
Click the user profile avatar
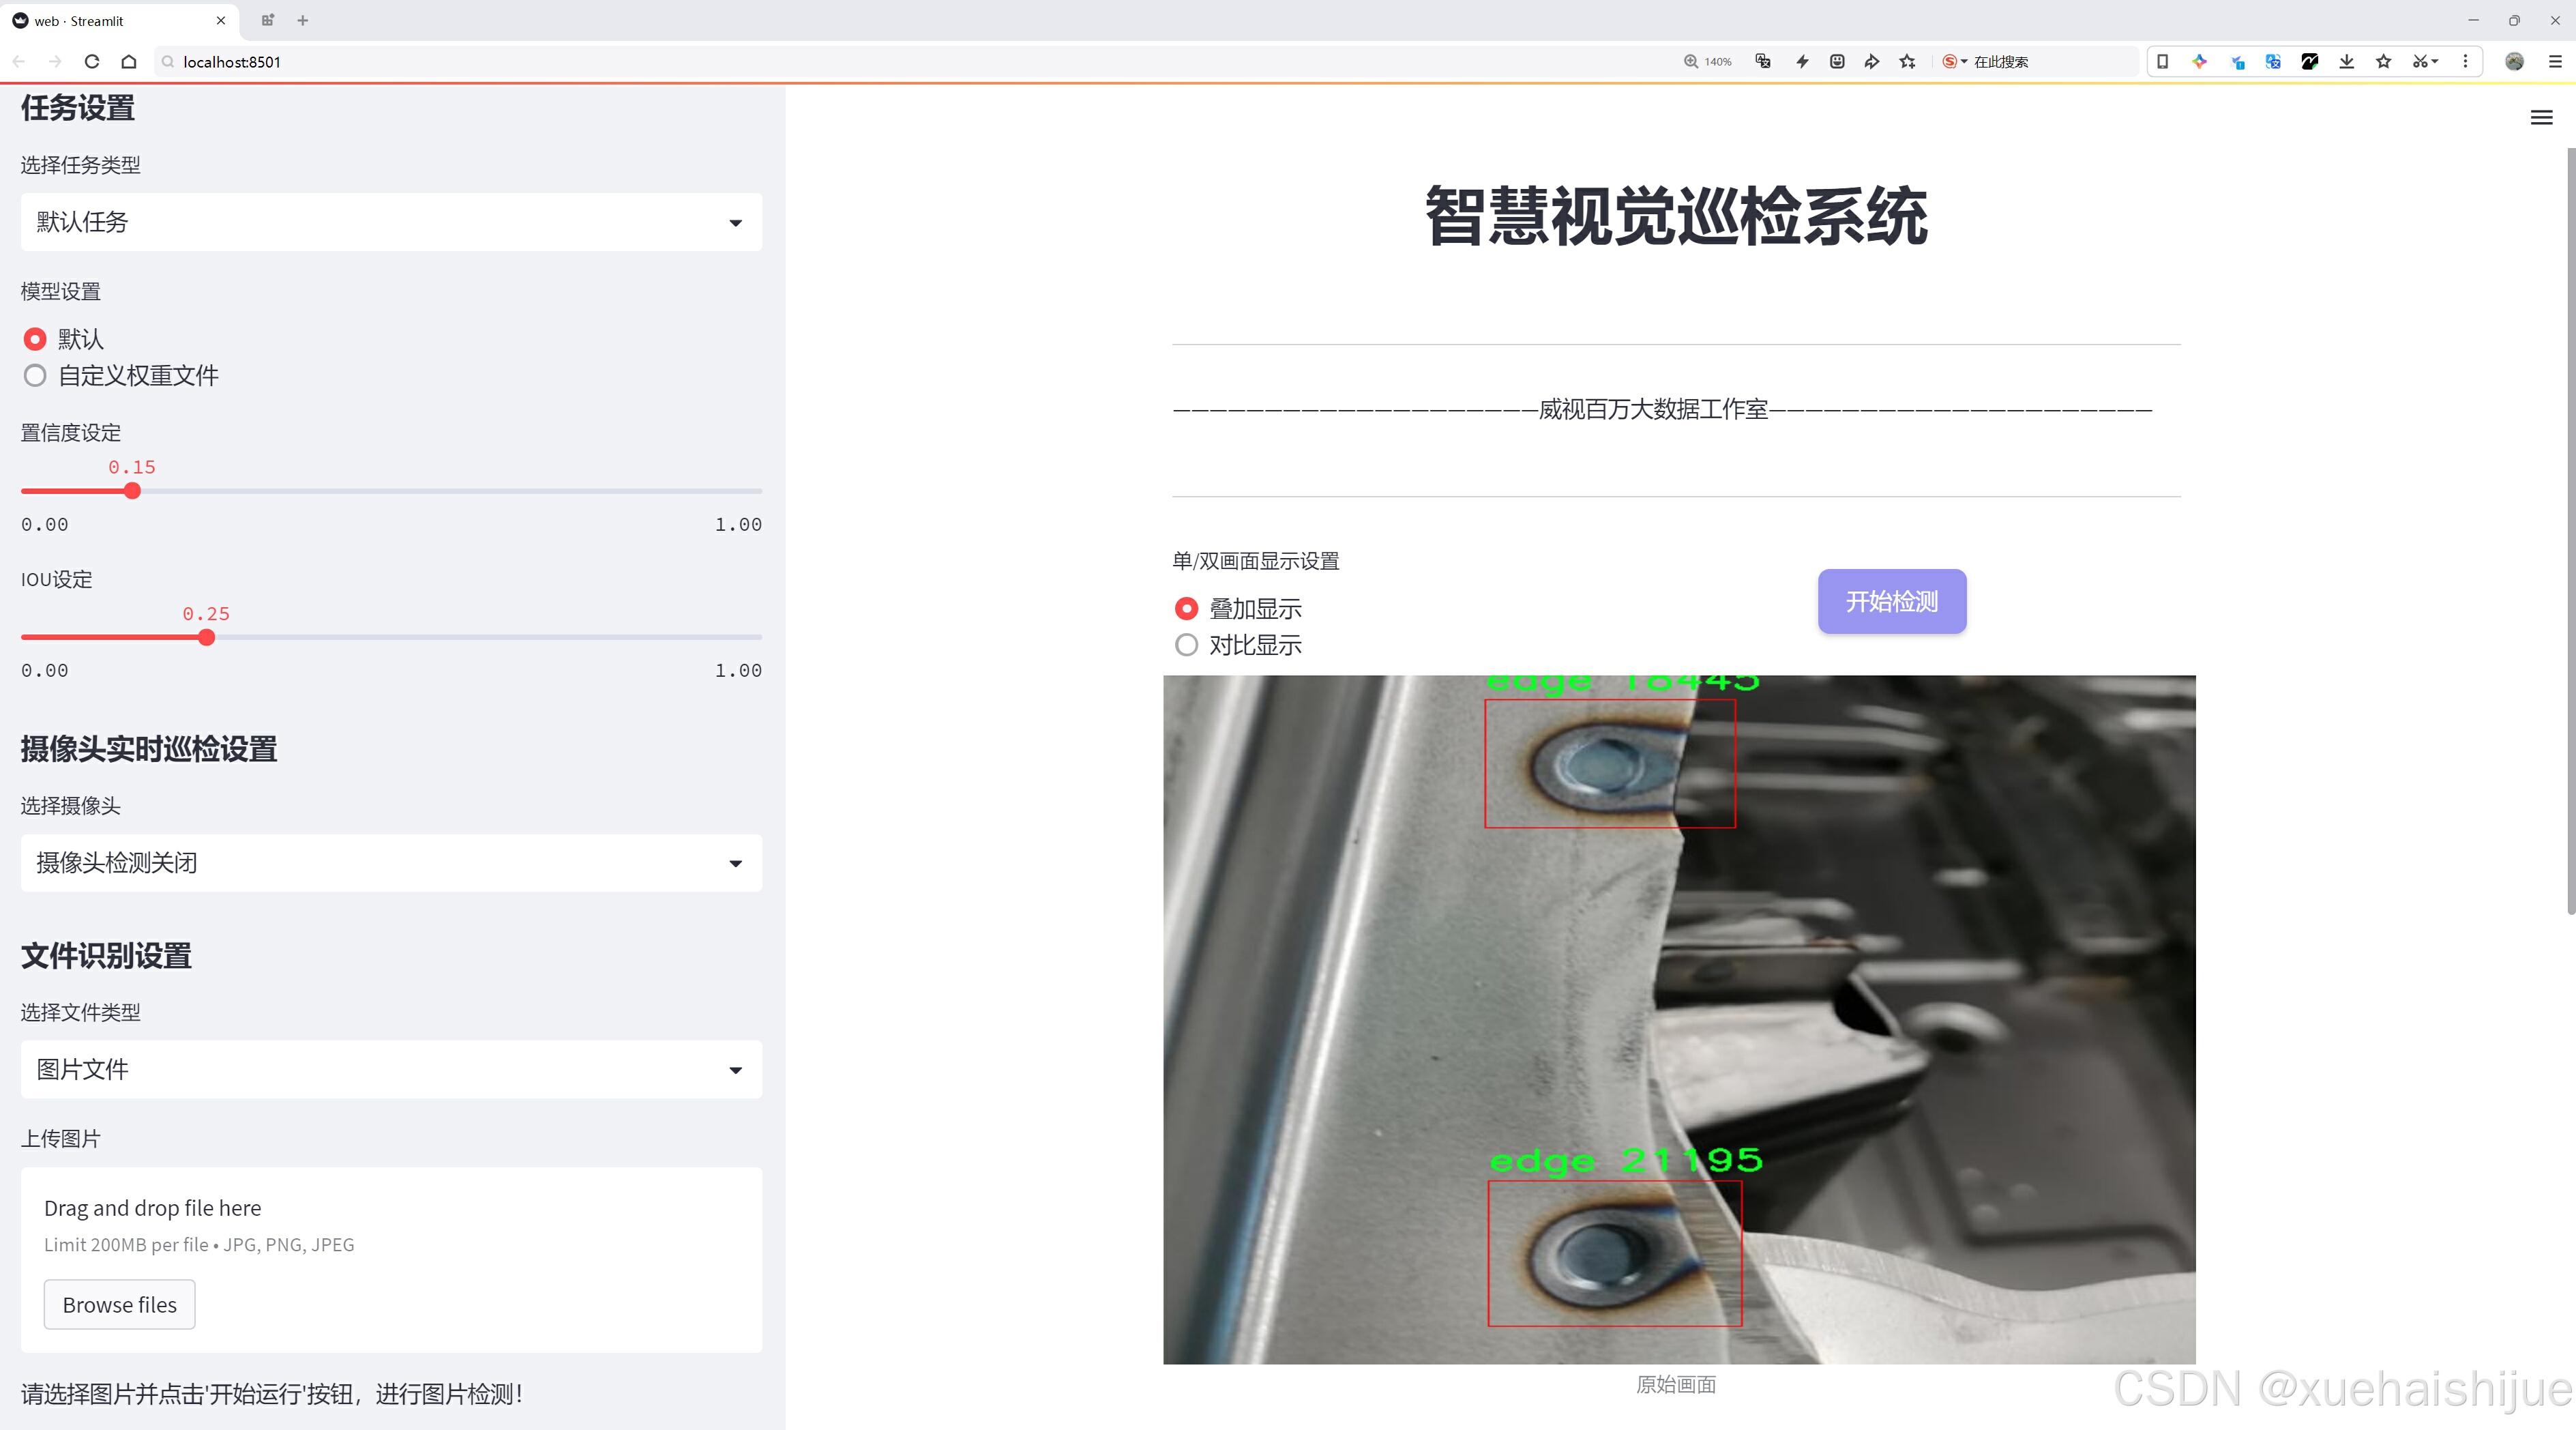(2514, 62)
